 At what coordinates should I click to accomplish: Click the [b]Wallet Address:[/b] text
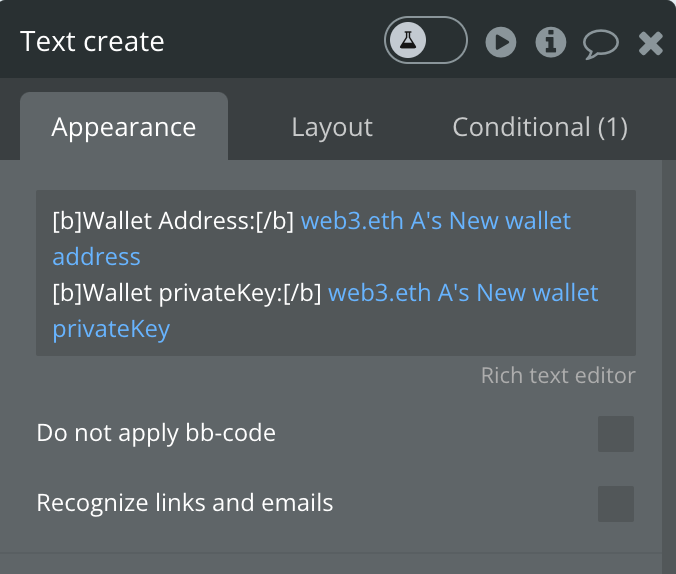tap(173, 221)
